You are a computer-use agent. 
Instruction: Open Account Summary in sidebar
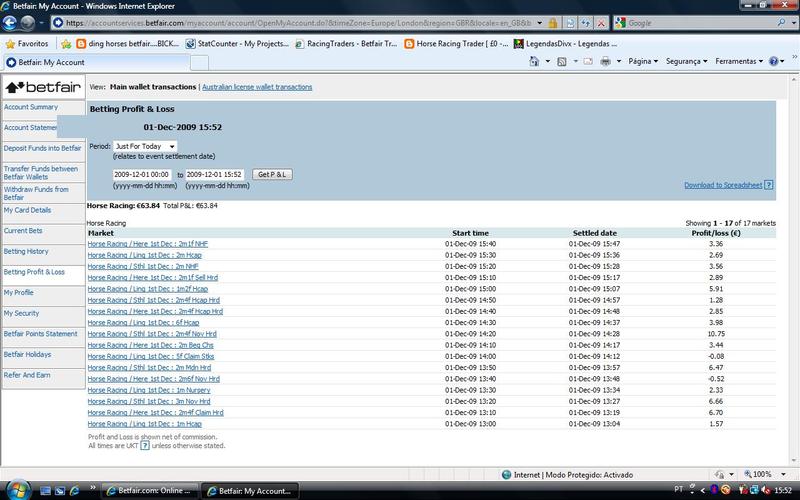tap(31, 107)
